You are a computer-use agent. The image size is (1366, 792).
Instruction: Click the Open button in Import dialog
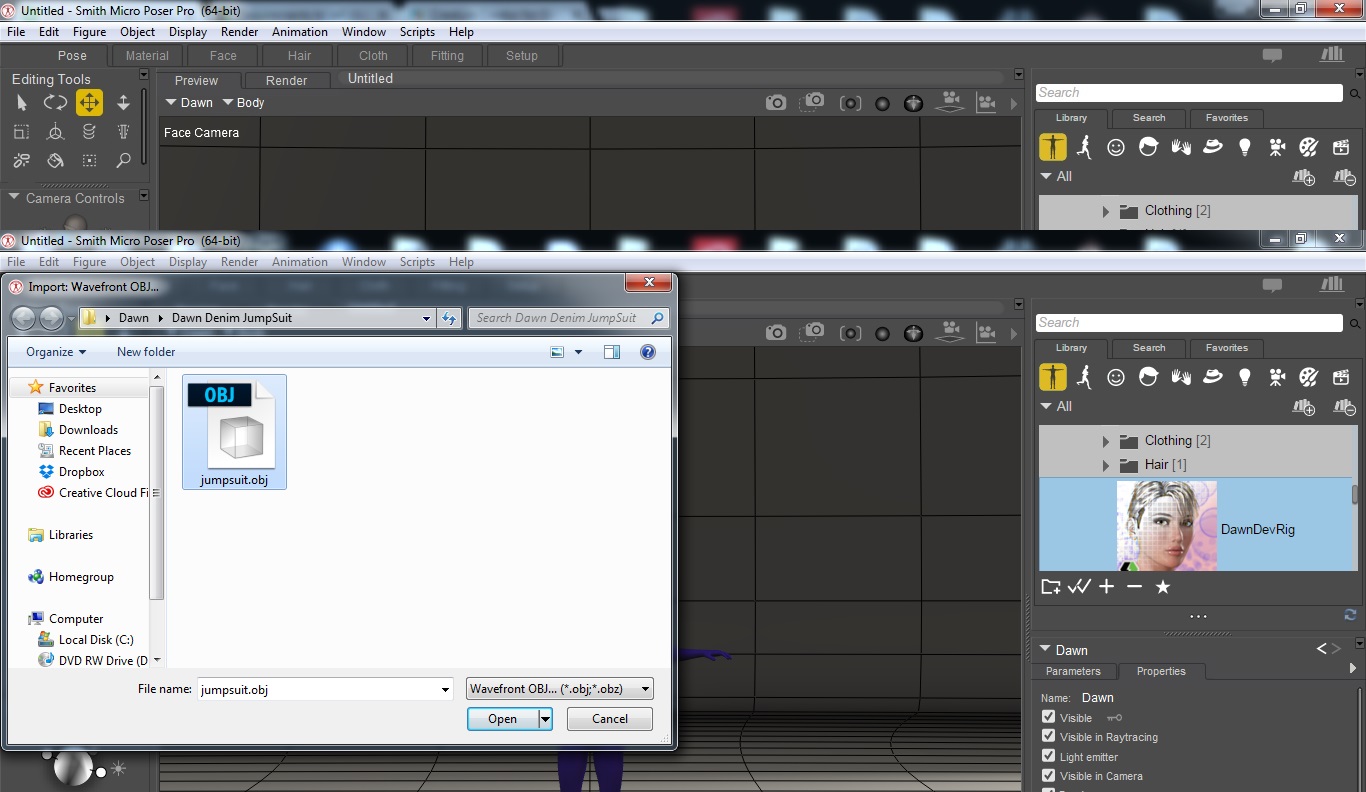click(502, 719)
